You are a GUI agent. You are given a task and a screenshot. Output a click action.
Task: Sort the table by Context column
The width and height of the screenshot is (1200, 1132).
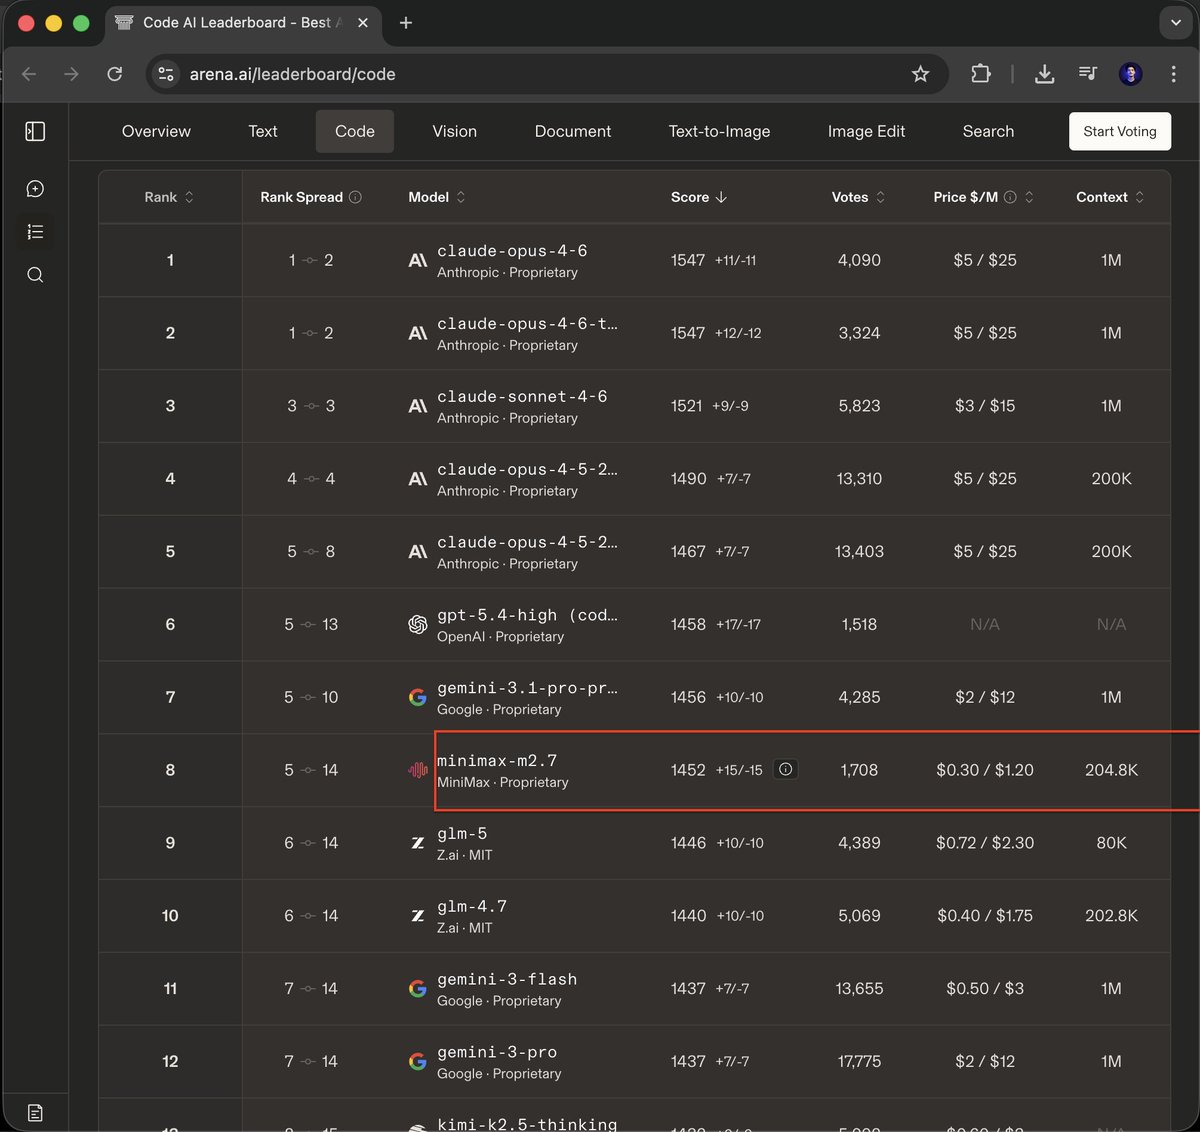[x=1110, y=197]
